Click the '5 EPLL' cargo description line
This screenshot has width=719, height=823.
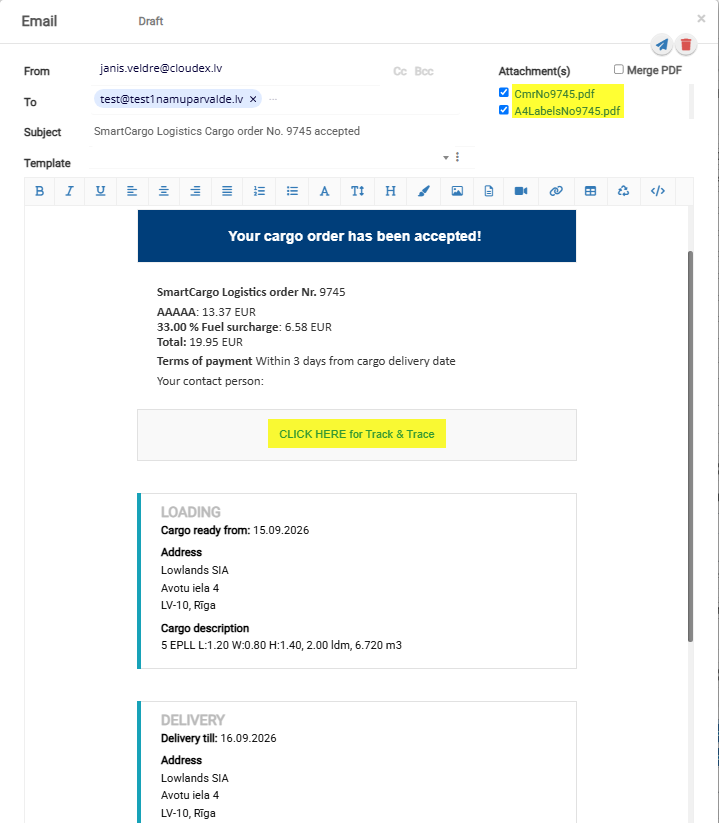281,645
